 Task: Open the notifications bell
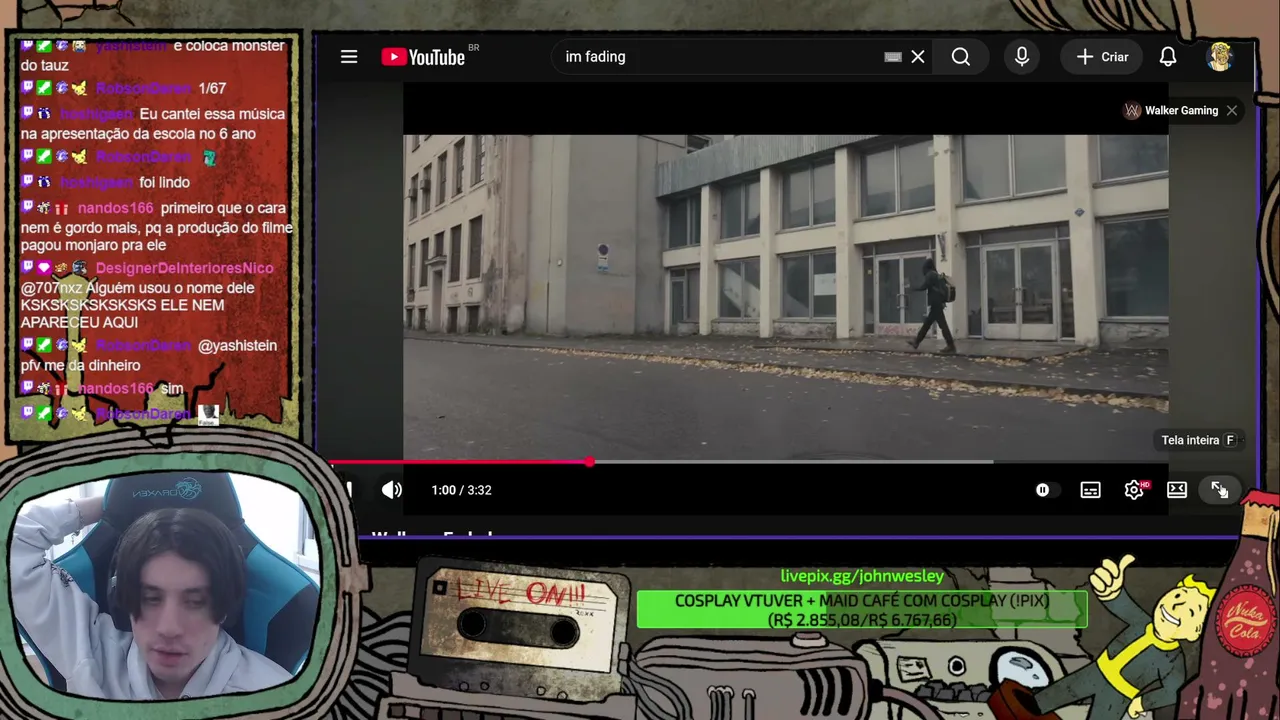pyautogui.click(x=1168, y=57)
